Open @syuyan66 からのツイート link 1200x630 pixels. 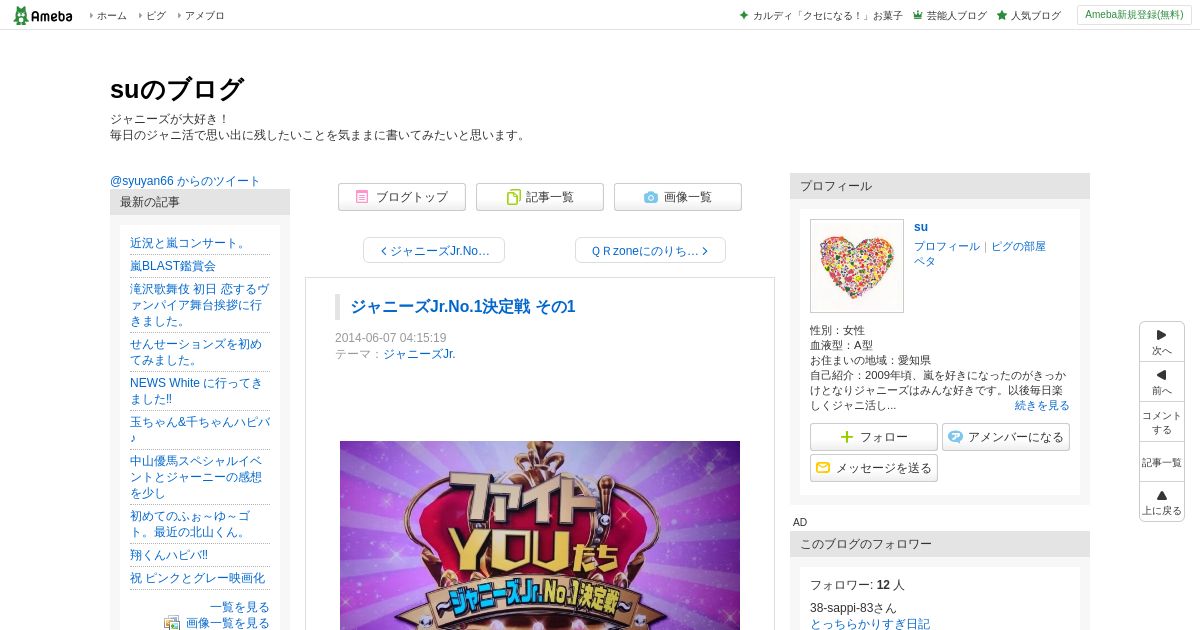pyautogui.click(x=185, y=181)
